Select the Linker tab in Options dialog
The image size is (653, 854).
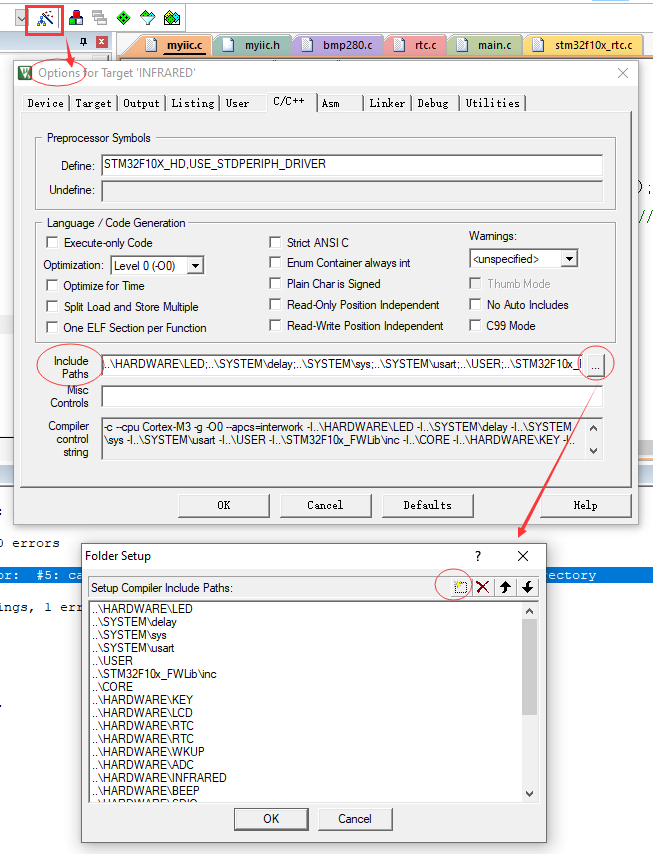(x=387, y=103)
